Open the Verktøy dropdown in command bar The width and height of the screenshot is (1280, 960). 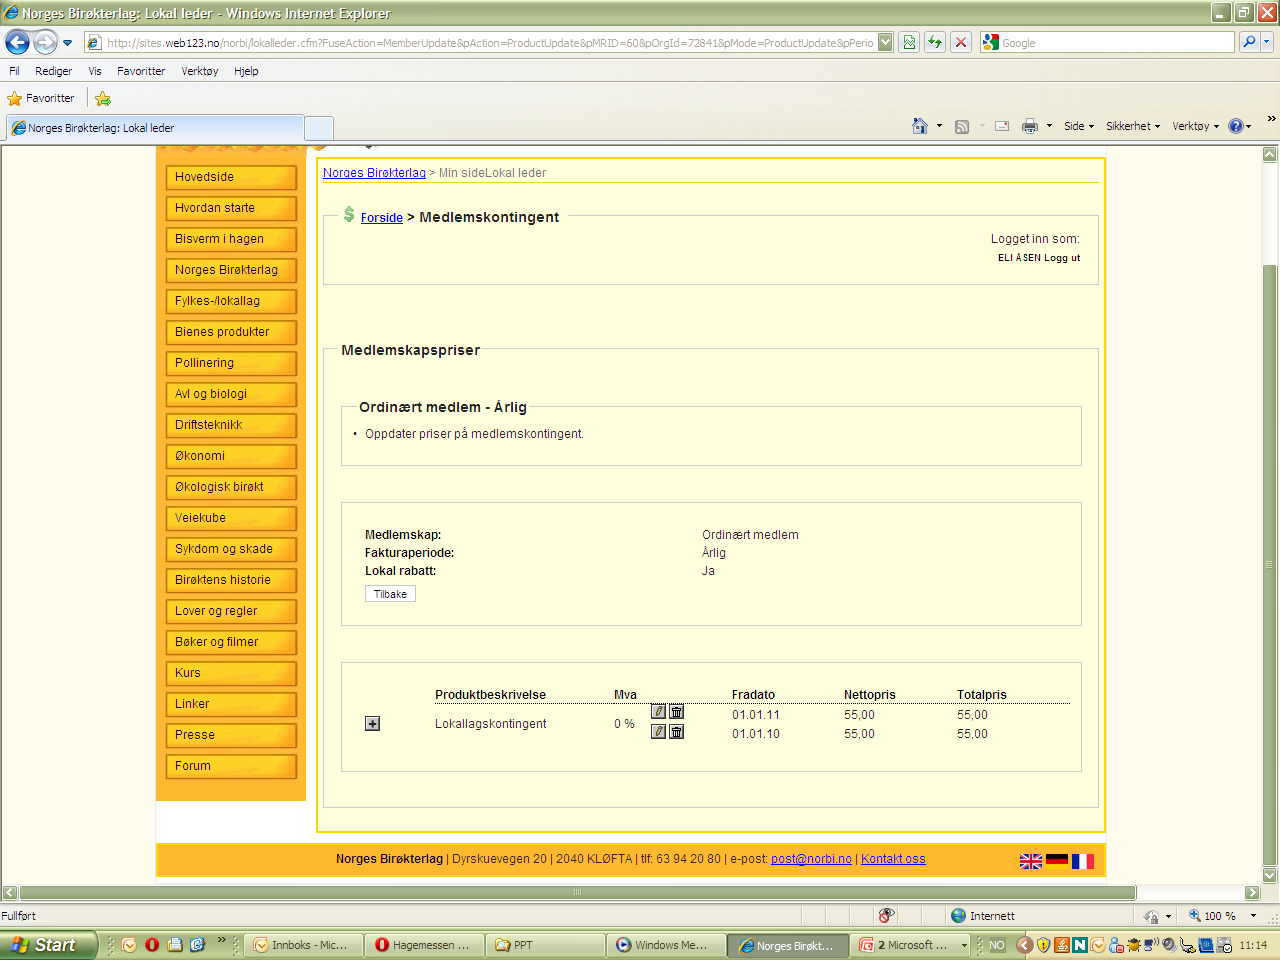tap(1195, 126)
